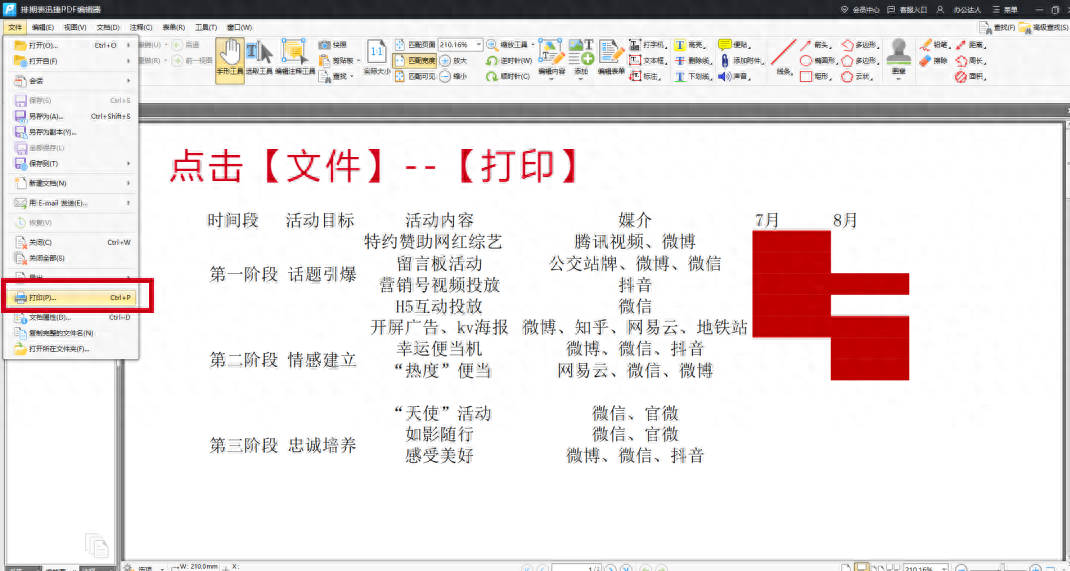Select the 打字机 typewriter tool
Viewport: 1070px width, 571px height.
647,44
